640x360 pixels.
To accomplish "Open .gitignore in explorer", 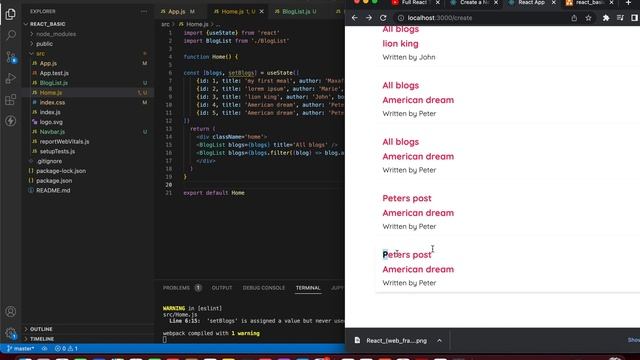I will pos(49,161).
